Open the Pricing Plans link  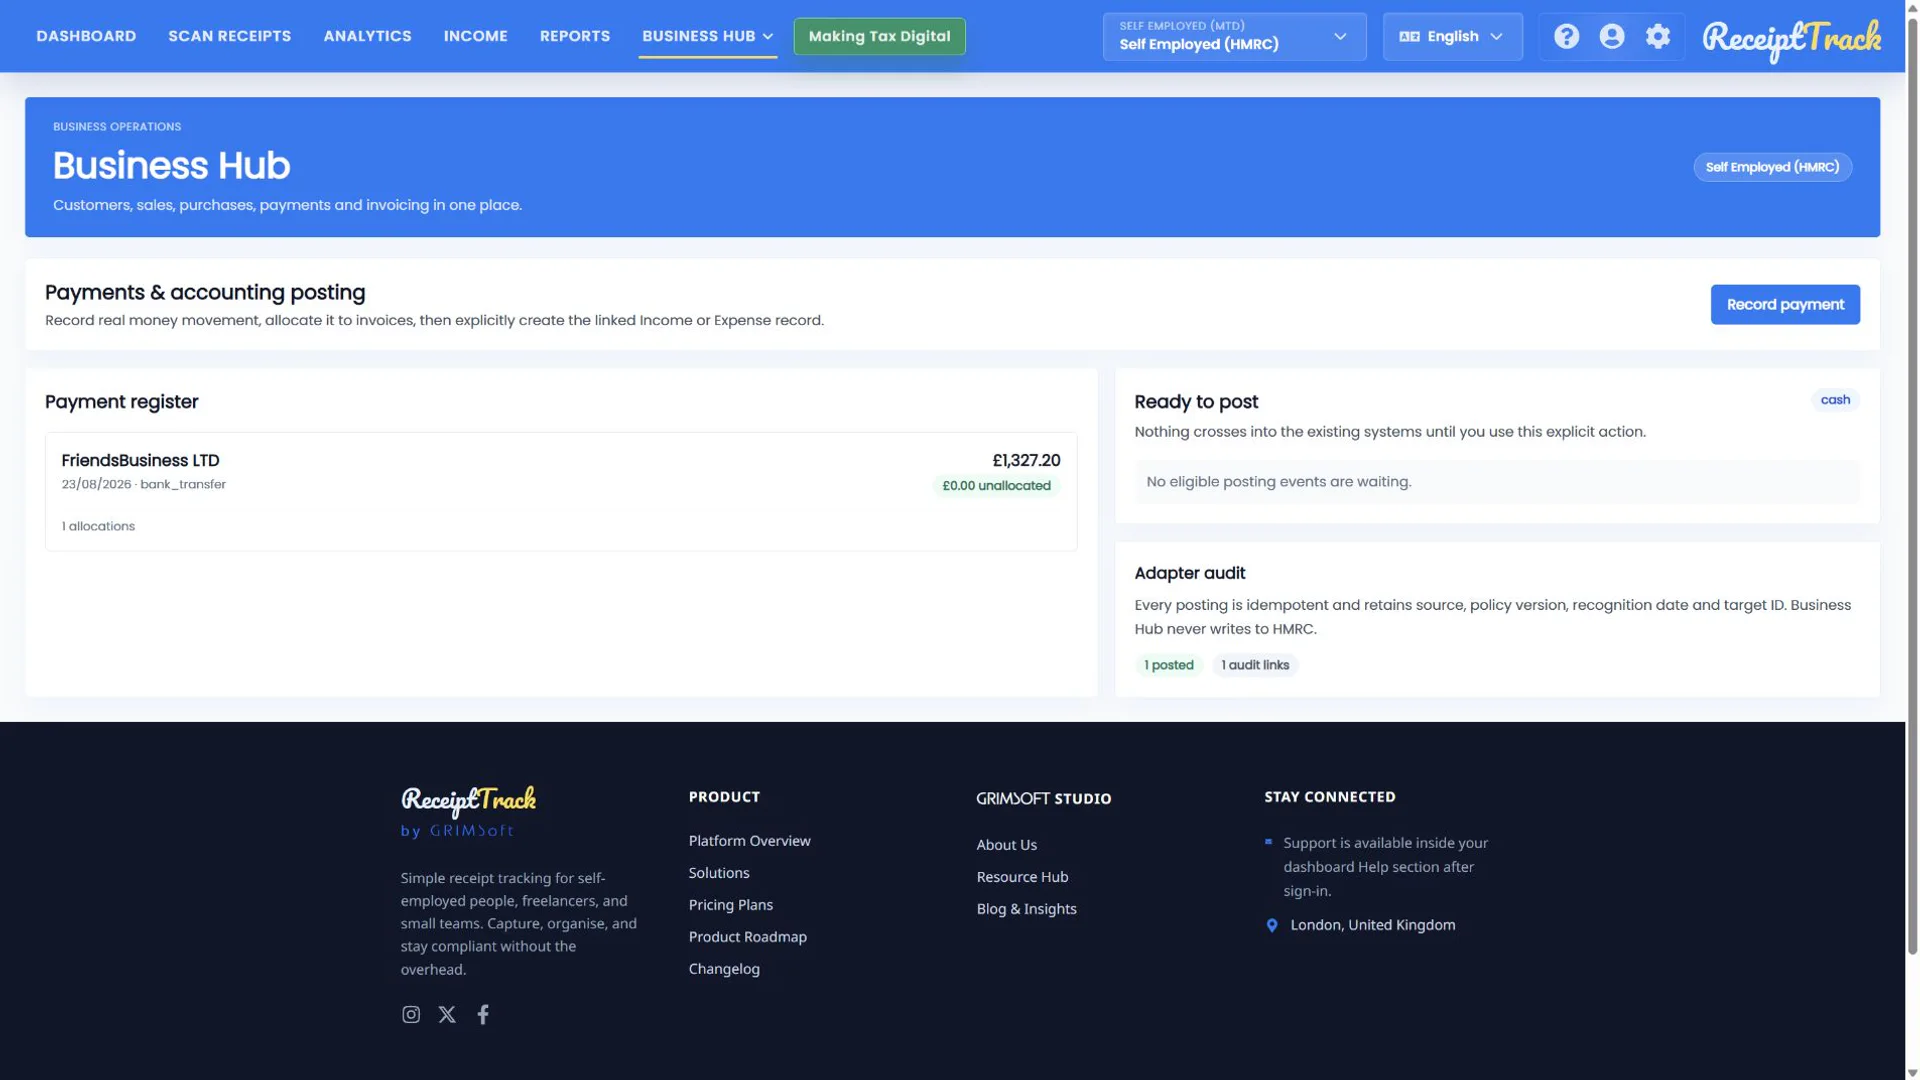(731, 905)
